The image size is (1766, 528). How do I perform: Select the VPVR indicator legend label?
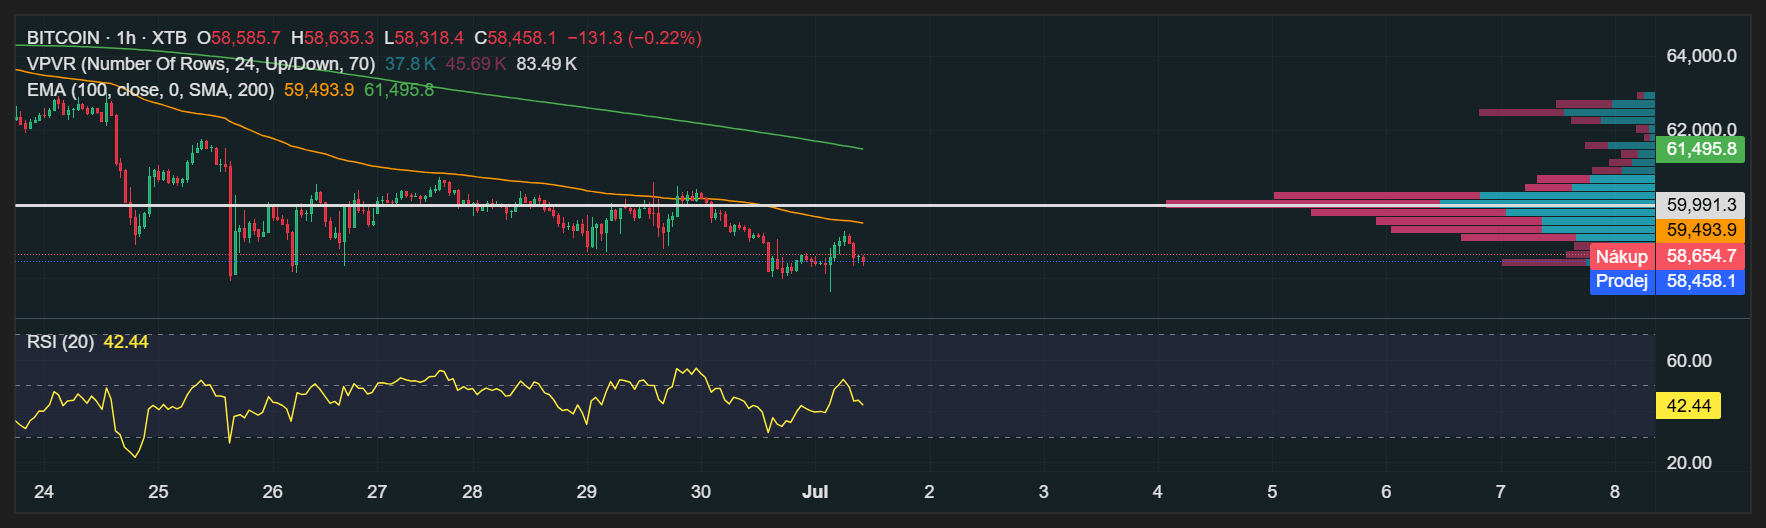pyautogui.click(x=201, y=64)
